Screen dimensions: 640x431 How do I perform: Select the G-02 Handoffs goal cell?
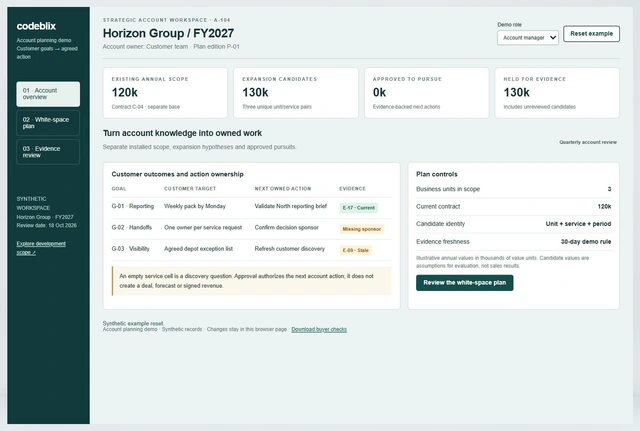(131, 227)
